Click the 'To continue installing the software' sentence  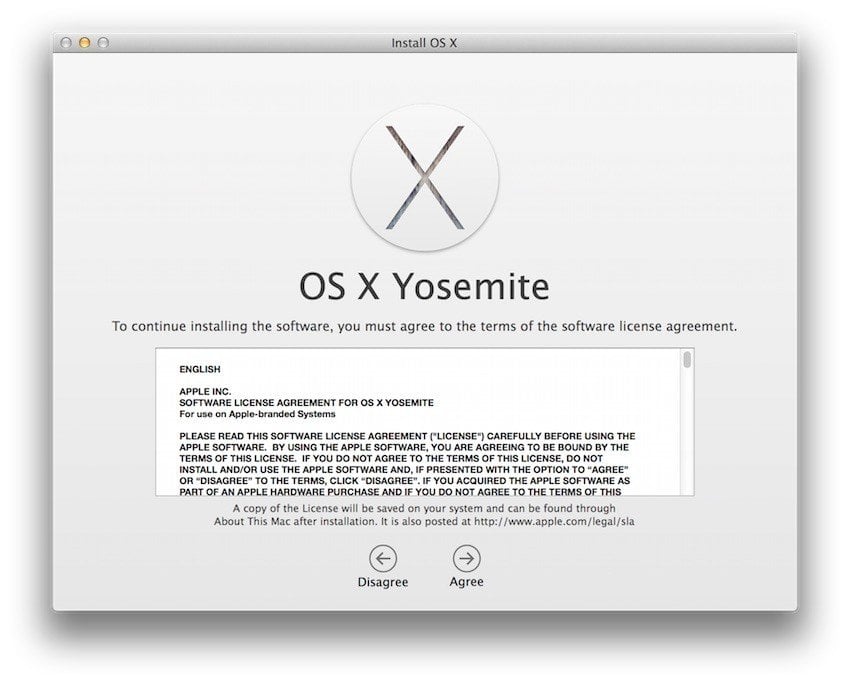(424, 326)
